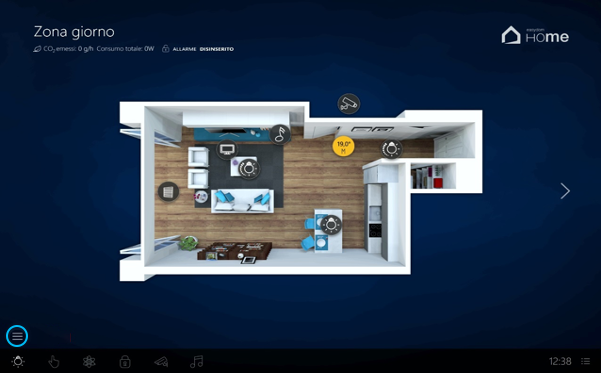Toggle the dining table light dial
Image resolution: width=601 pixels, height=373 pixels.
[x=331, y=224]
